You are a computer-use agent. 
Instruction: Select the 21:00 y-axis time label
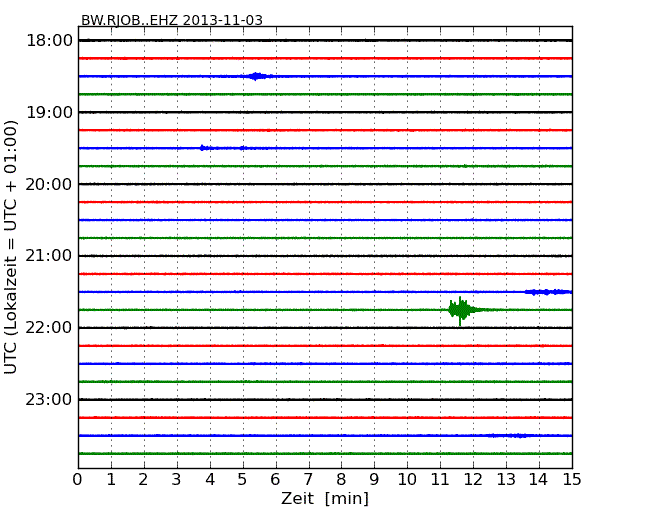click(49, 256)
